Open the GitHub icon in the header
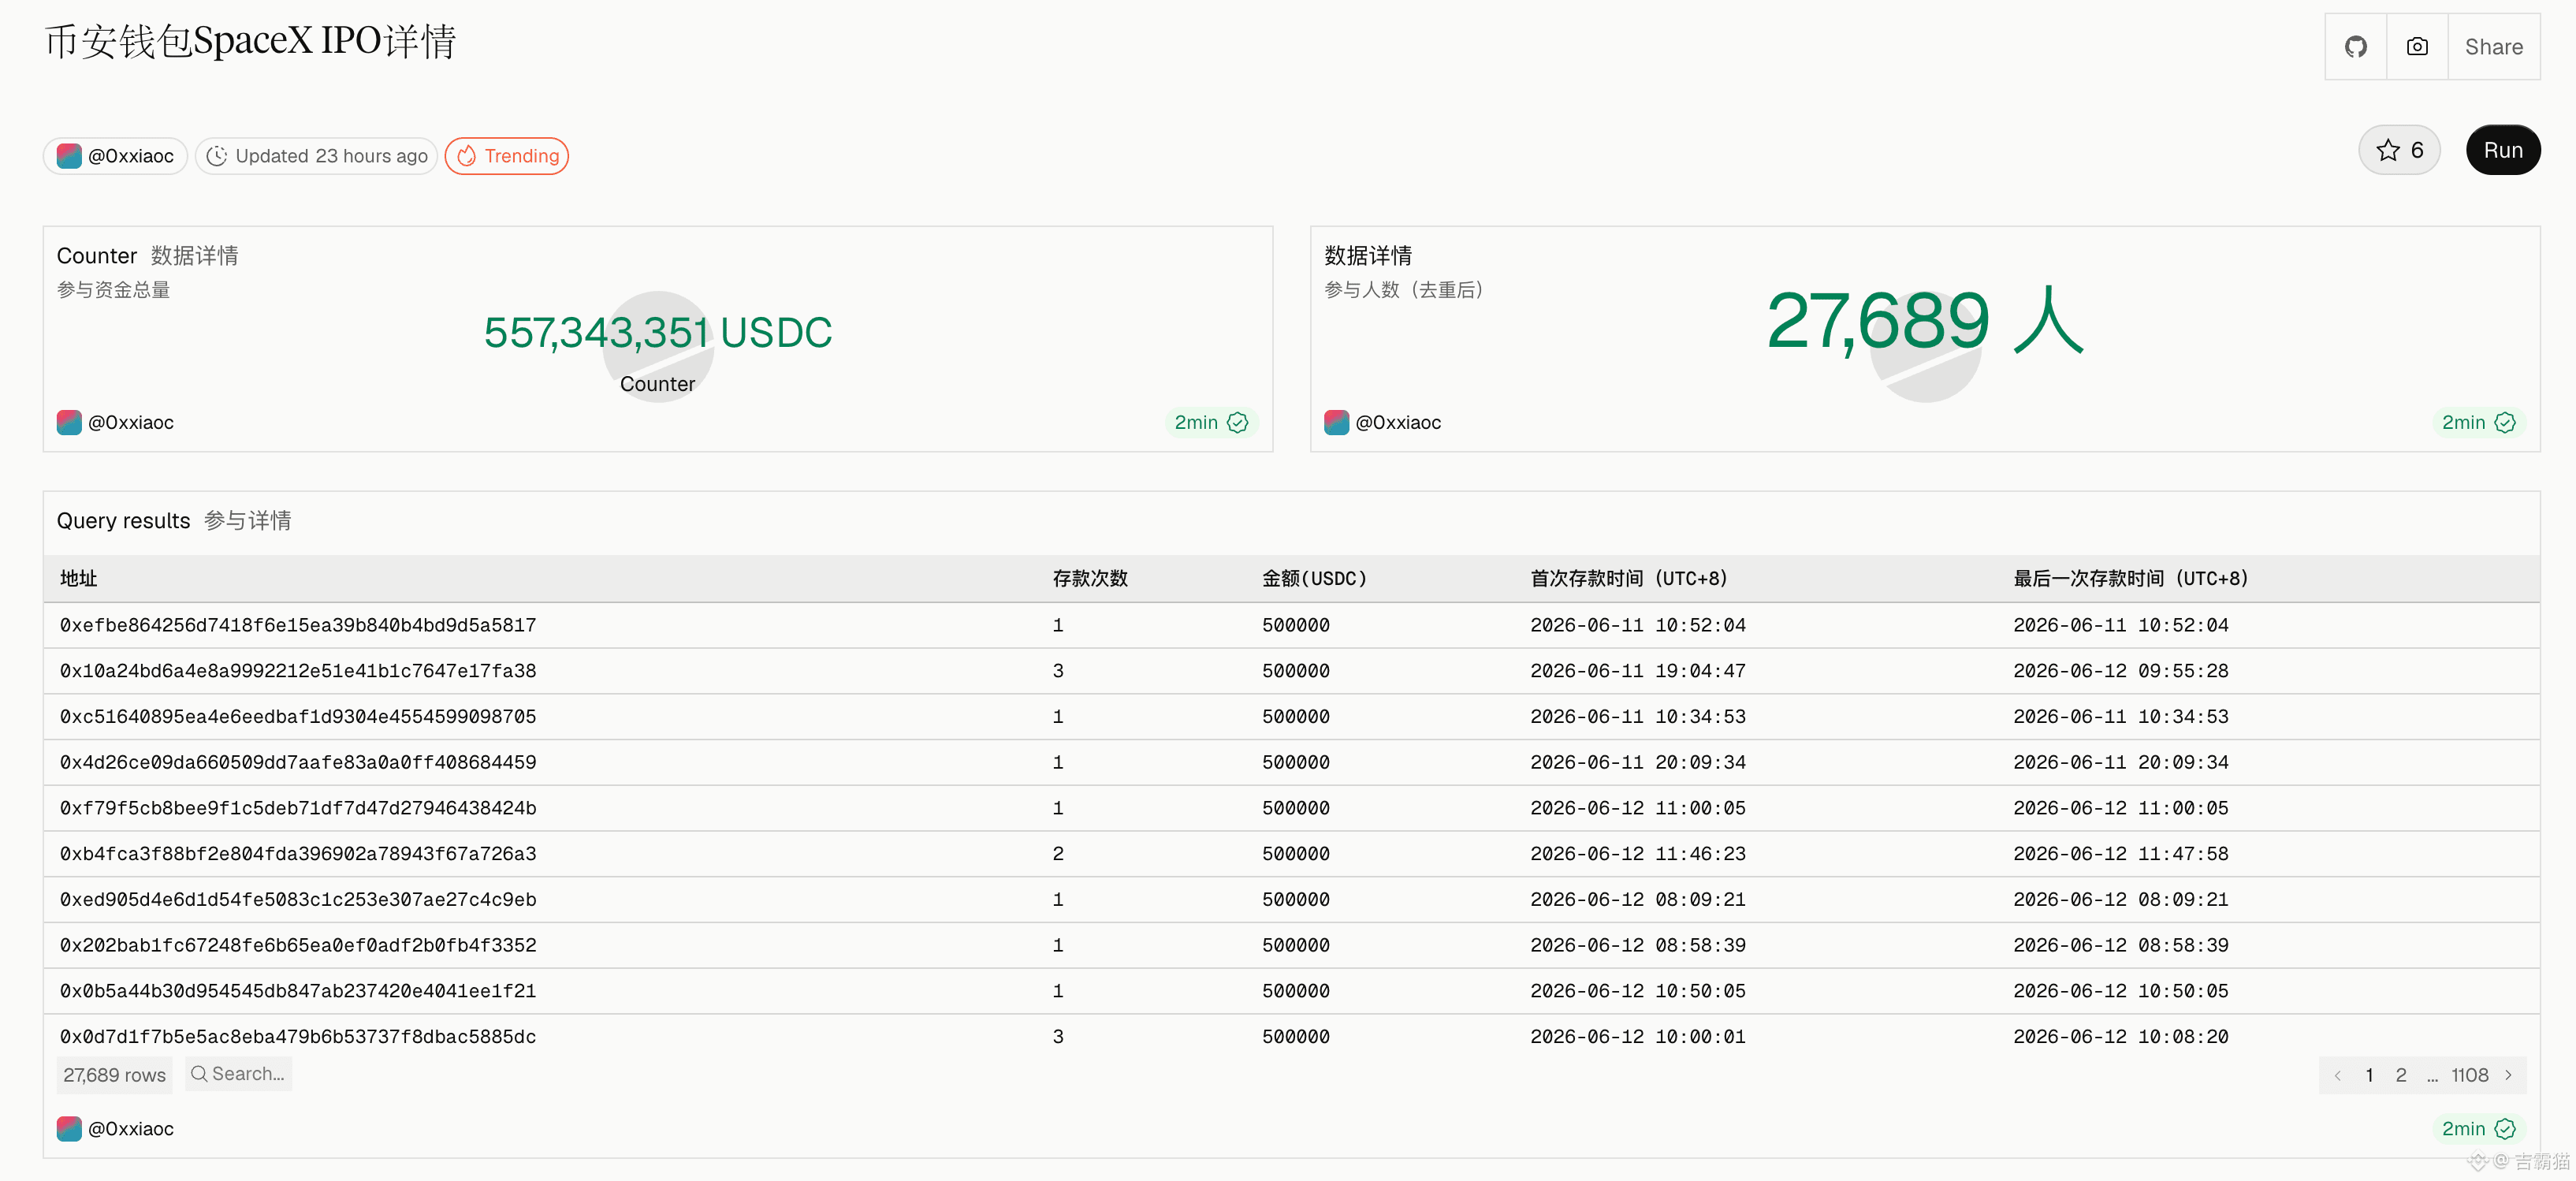The height and width of the screenshot is (1181, 2576). pos(2355,47)
